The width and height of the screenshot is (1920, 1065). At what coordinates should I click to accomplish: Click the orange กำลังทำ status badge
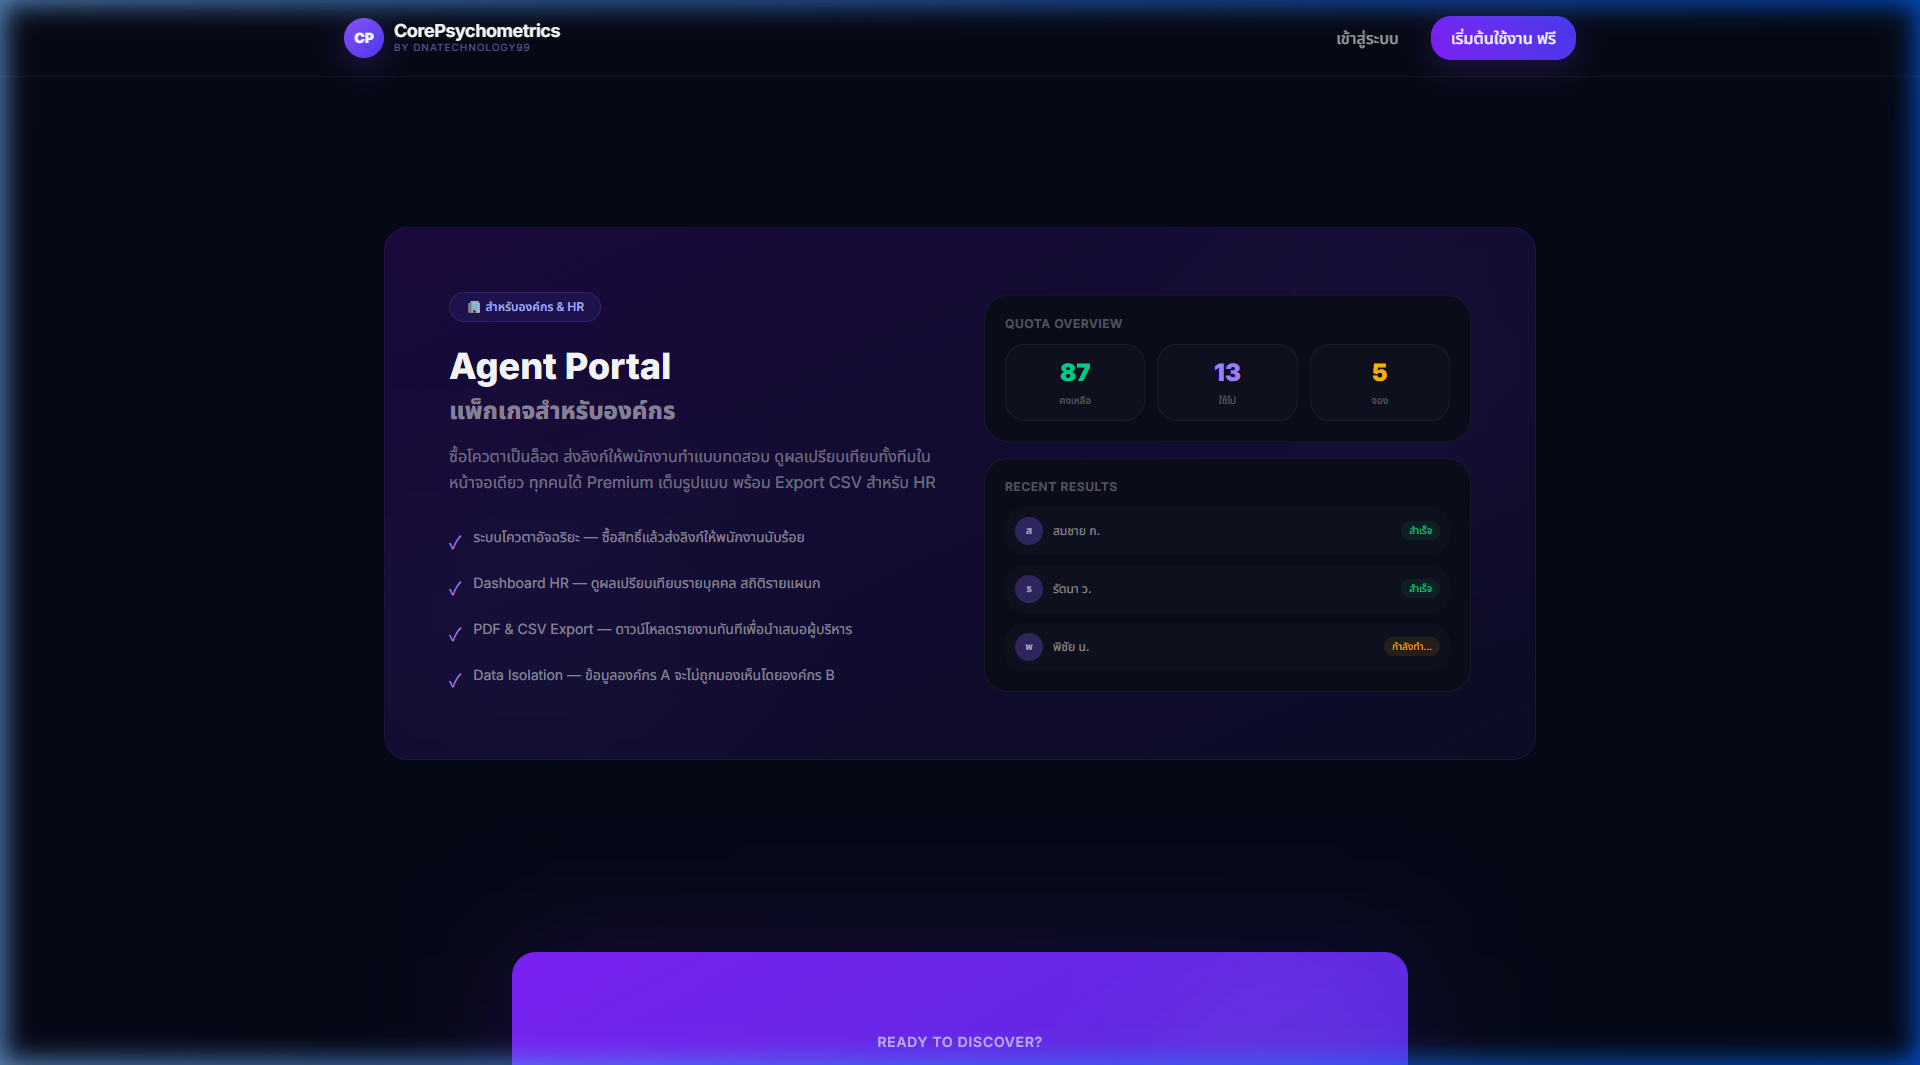(1411, 647)
